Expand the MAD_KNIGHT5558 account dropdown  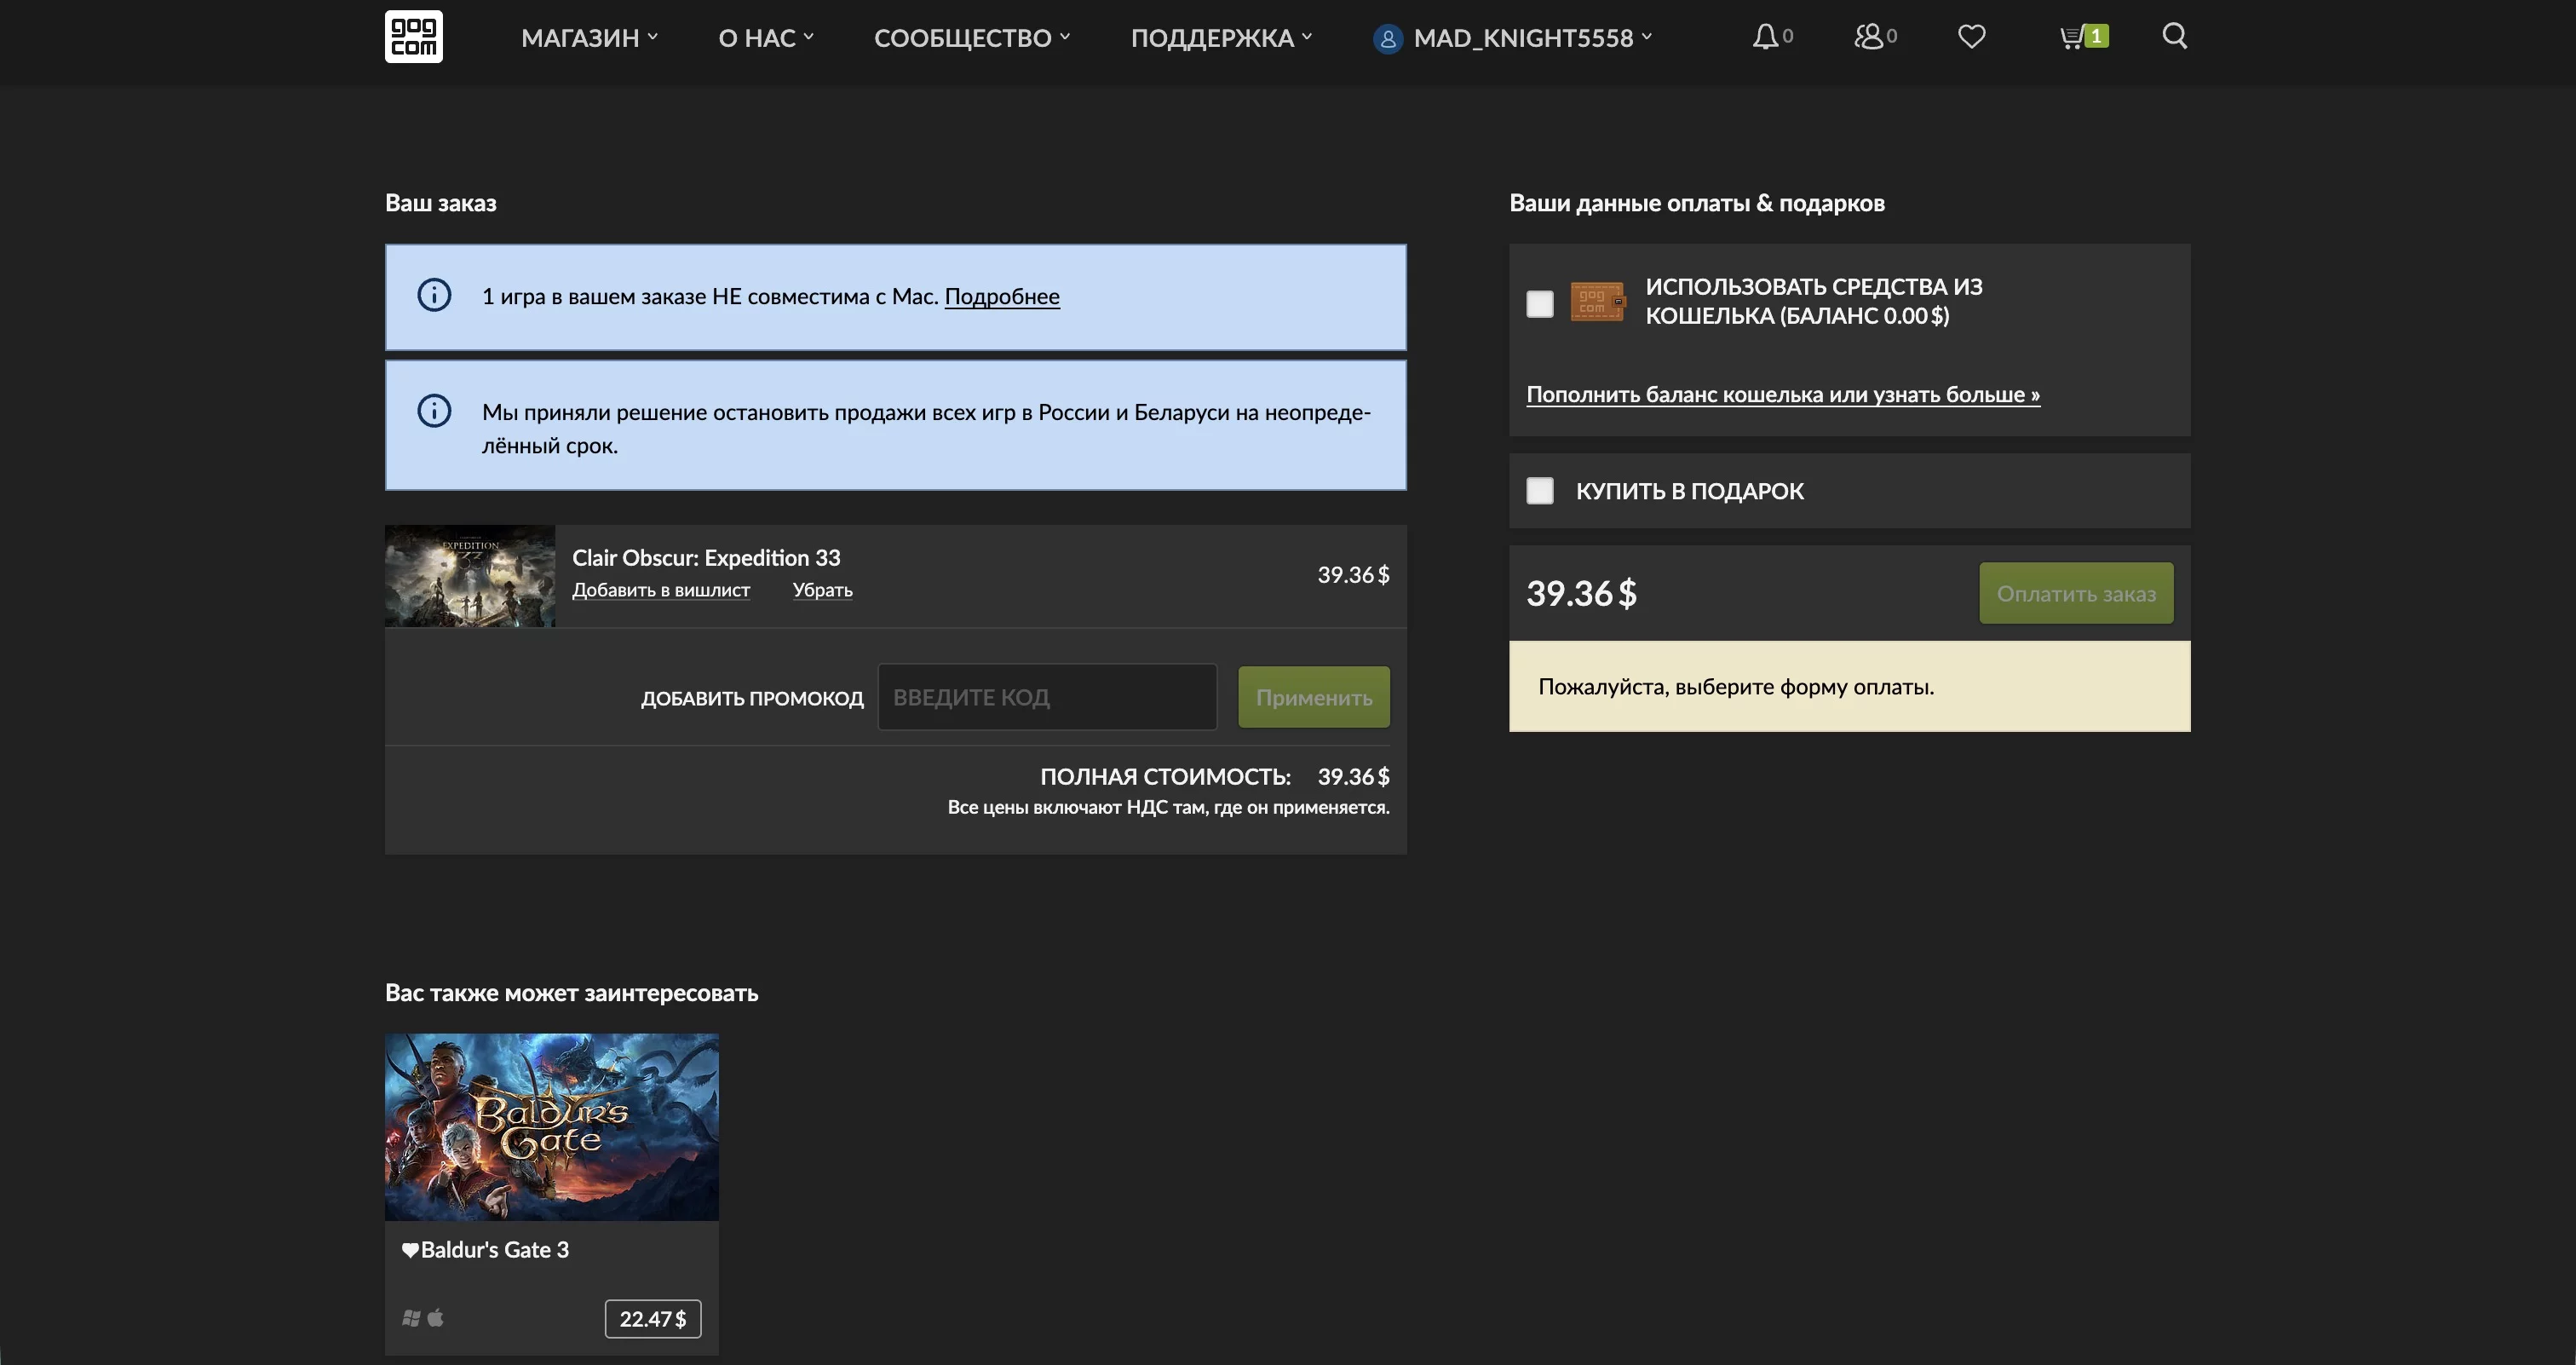pyautogui.click(x=1522, y=38)
